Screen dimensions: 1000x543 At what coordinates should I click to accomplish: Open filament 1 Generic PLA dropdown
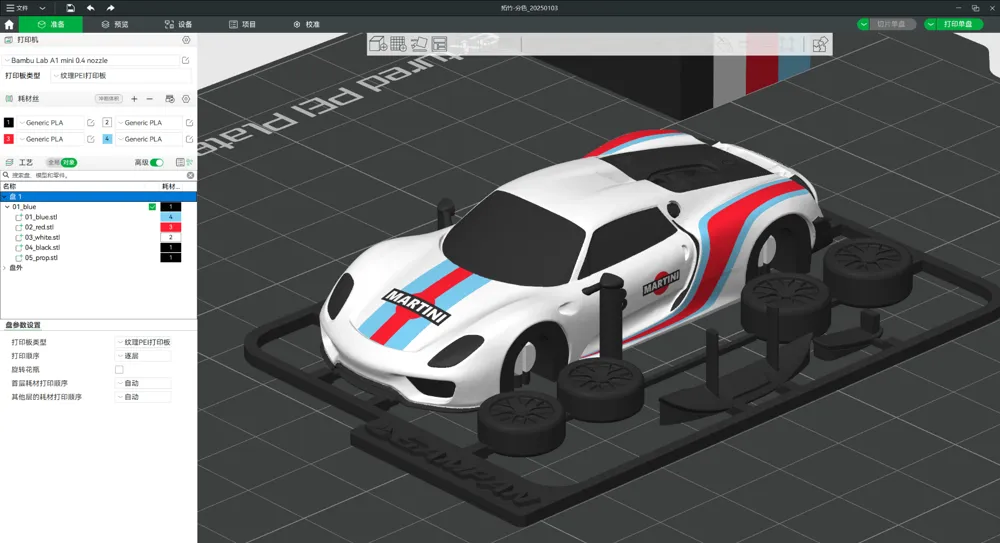point(50,123)
